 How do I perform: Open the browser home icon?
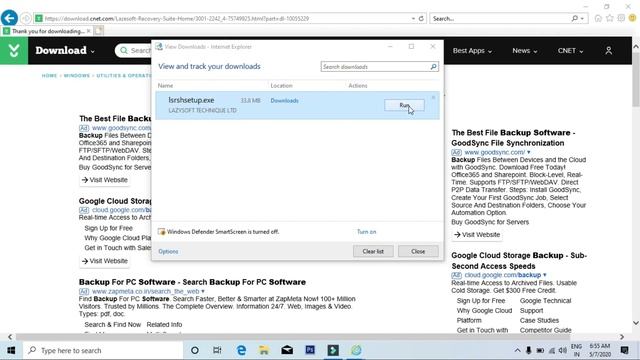click(x=598, y=18)
